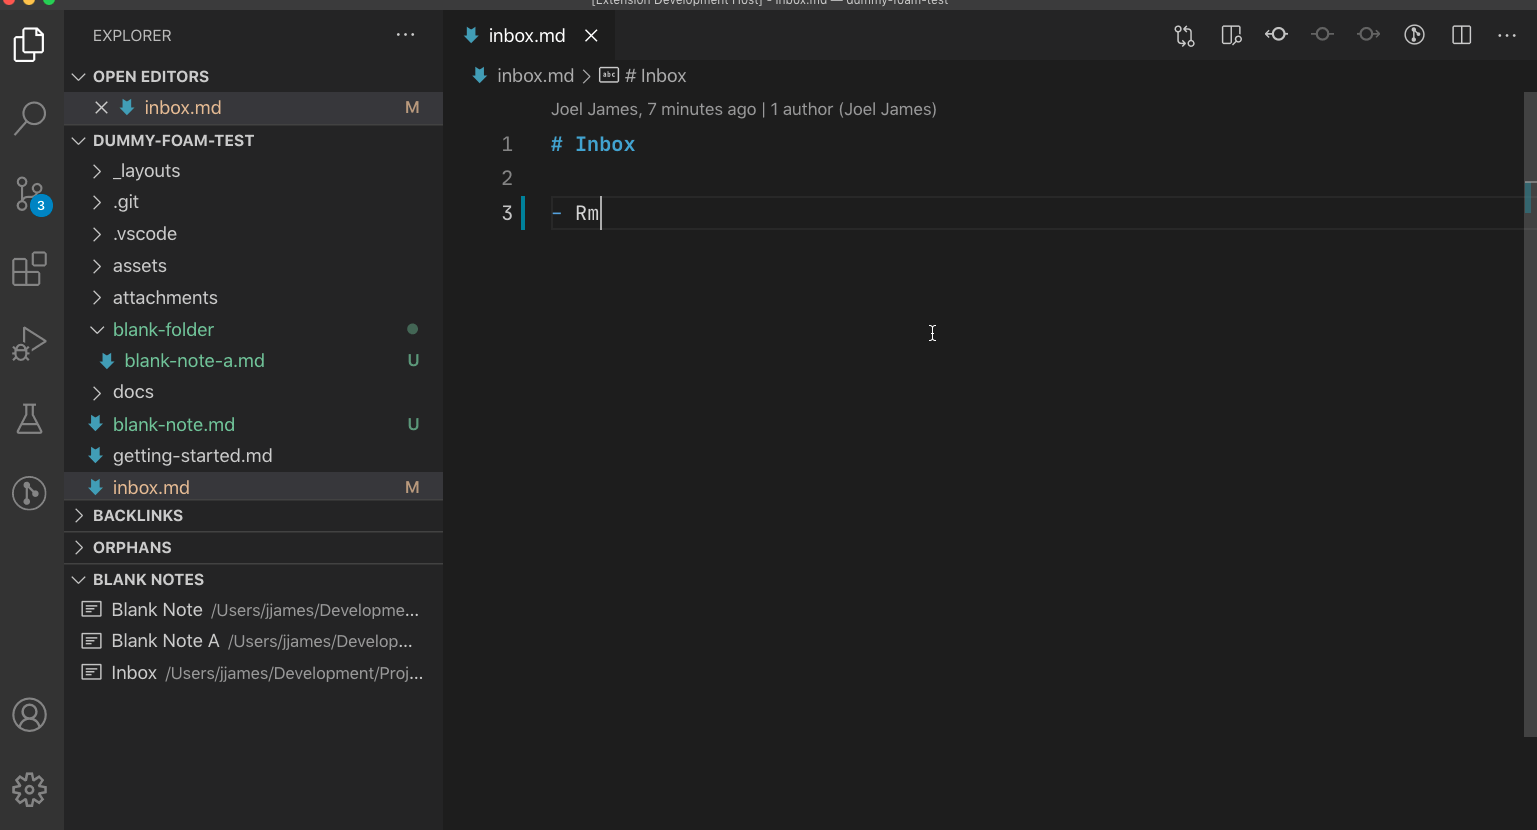
Task: Open Inbox entry in Blank Notes
Action: point(254,673)
